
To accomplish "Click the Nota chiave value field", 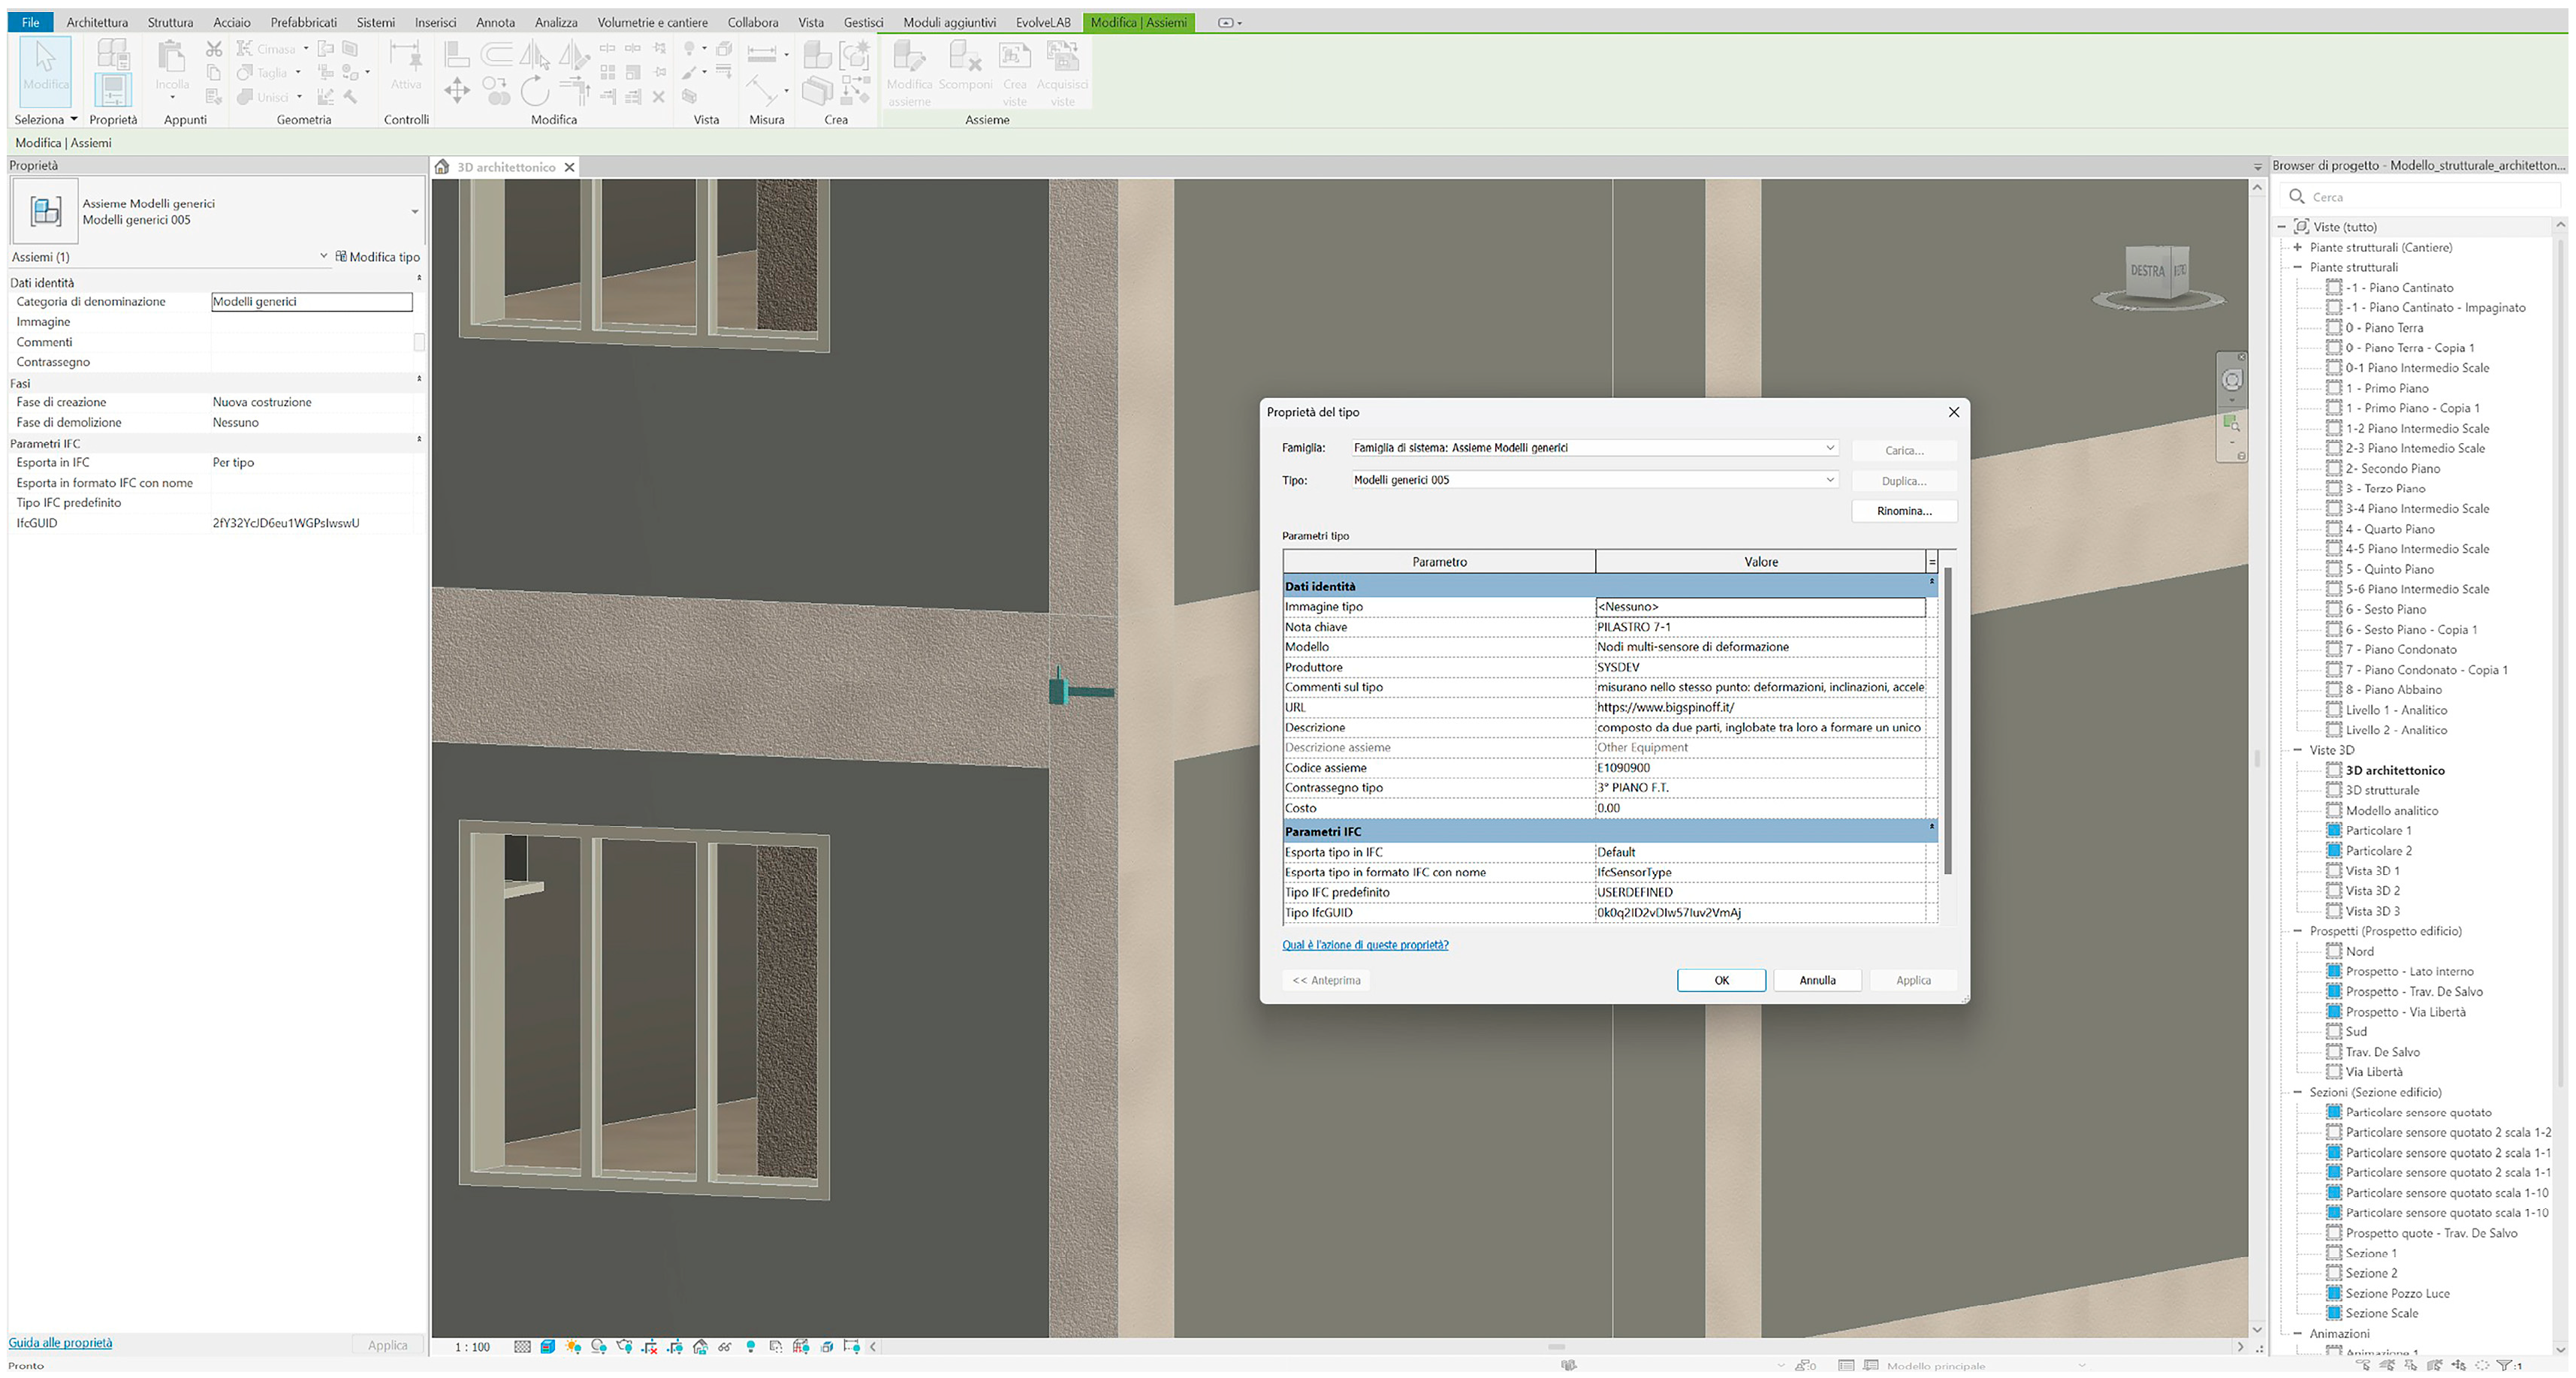I will click(1759, 627).
